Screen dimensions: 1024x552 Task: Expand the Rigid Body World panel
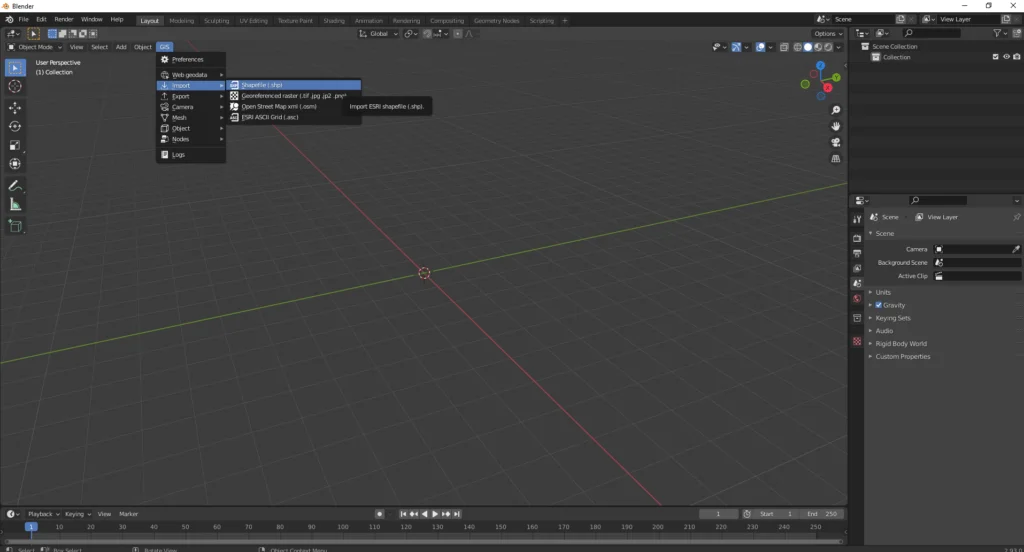[x=901, y=344]
